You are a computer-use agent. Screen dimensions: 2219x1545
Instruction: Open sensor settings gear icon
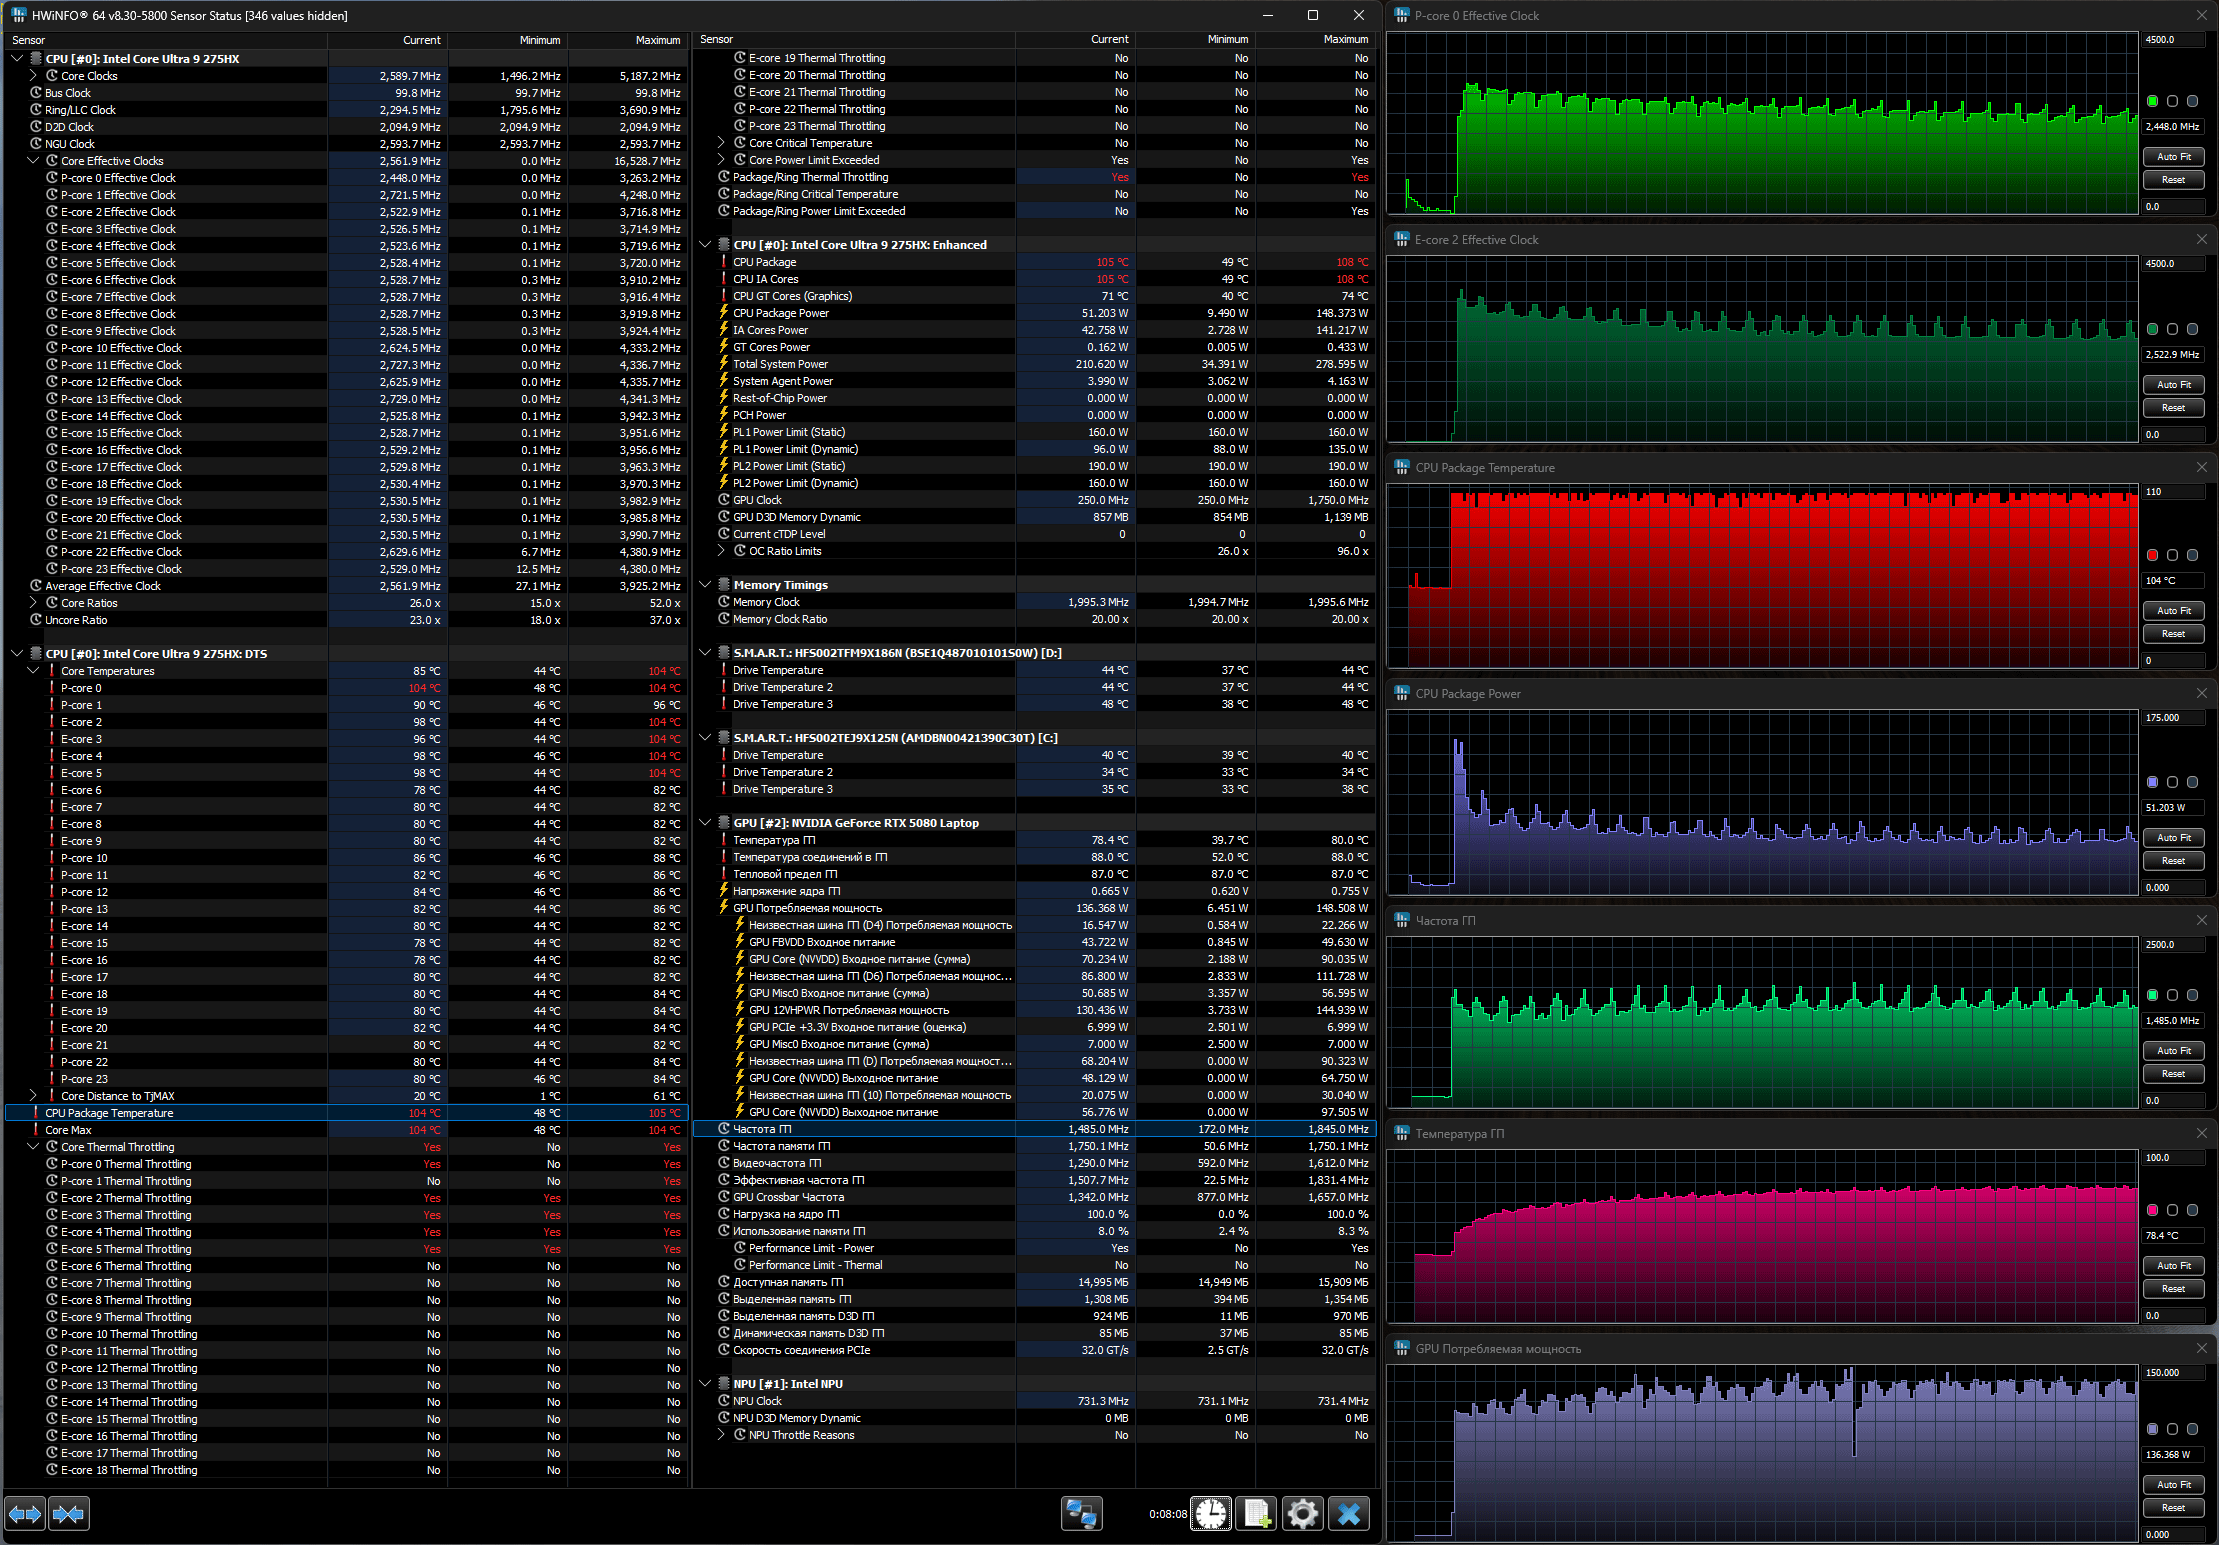point(1302,1514)
